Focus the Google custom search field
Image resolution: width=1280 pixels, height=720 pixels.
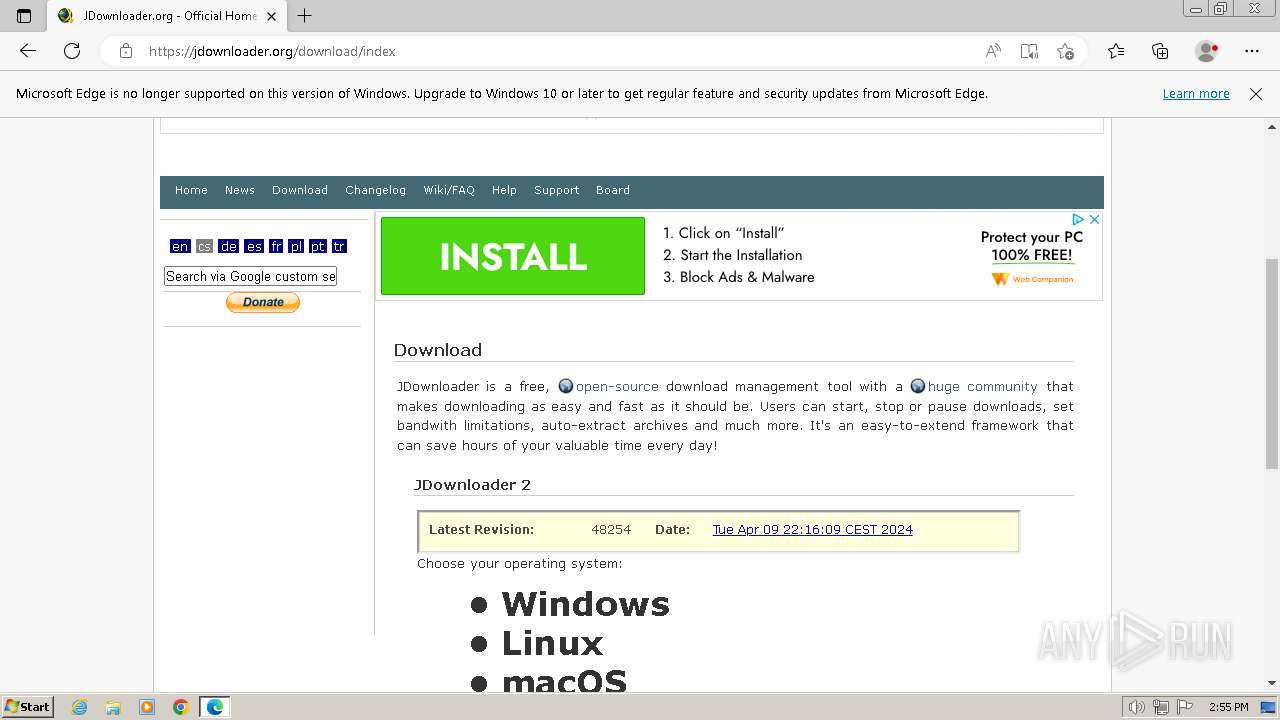(251, 276)
